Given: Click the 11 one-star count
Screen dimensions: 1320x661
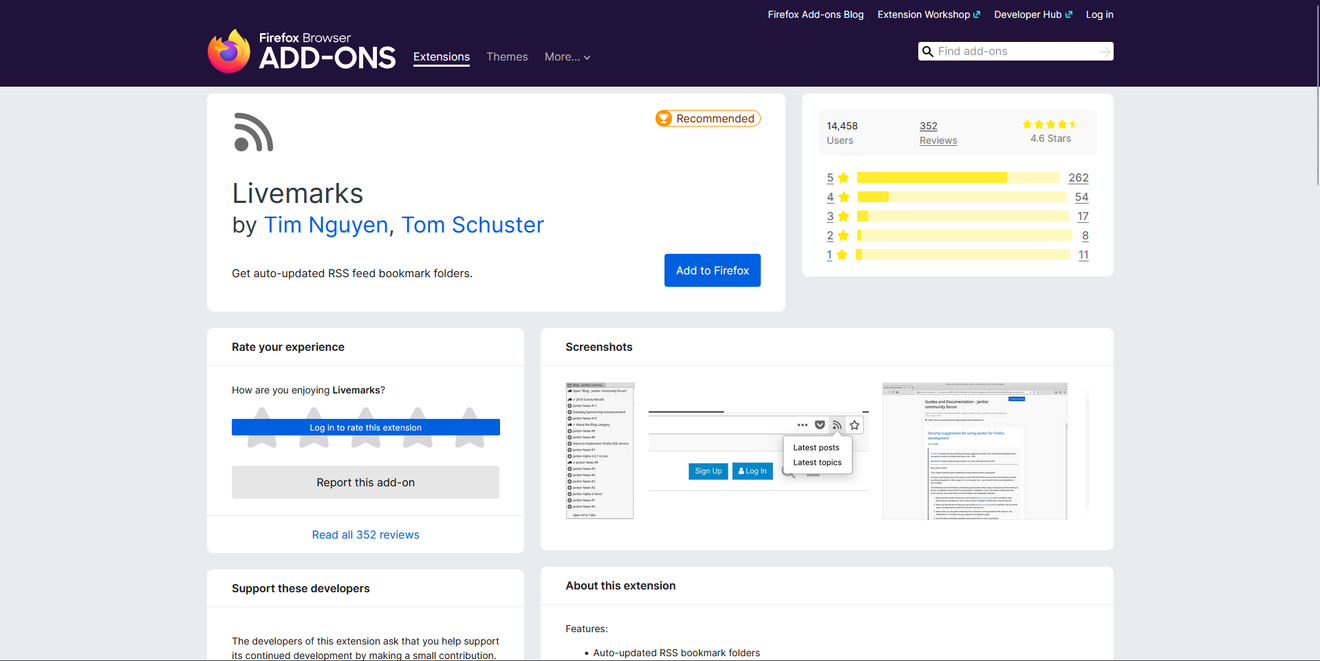Looking at the screenshot, I should (x=1083, y=255).
